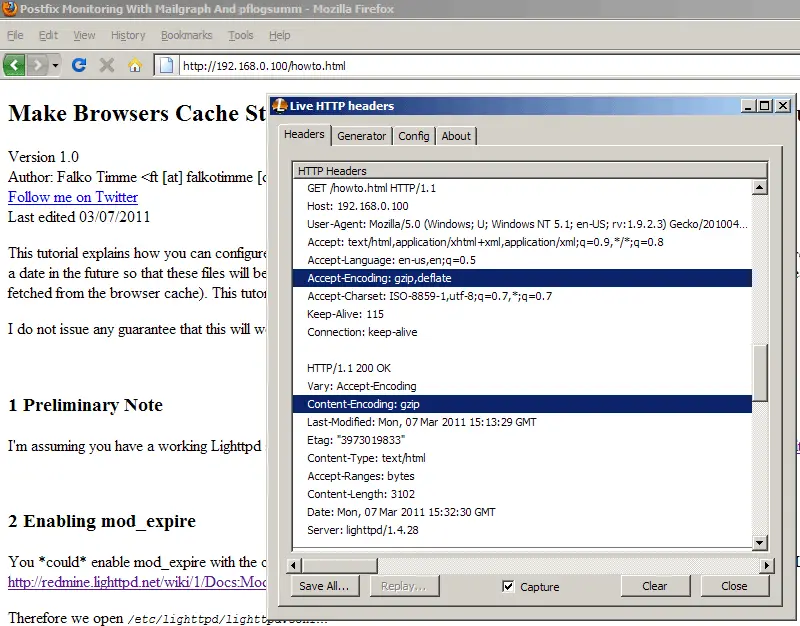Open the Tools menu

(x=241, y=35)
